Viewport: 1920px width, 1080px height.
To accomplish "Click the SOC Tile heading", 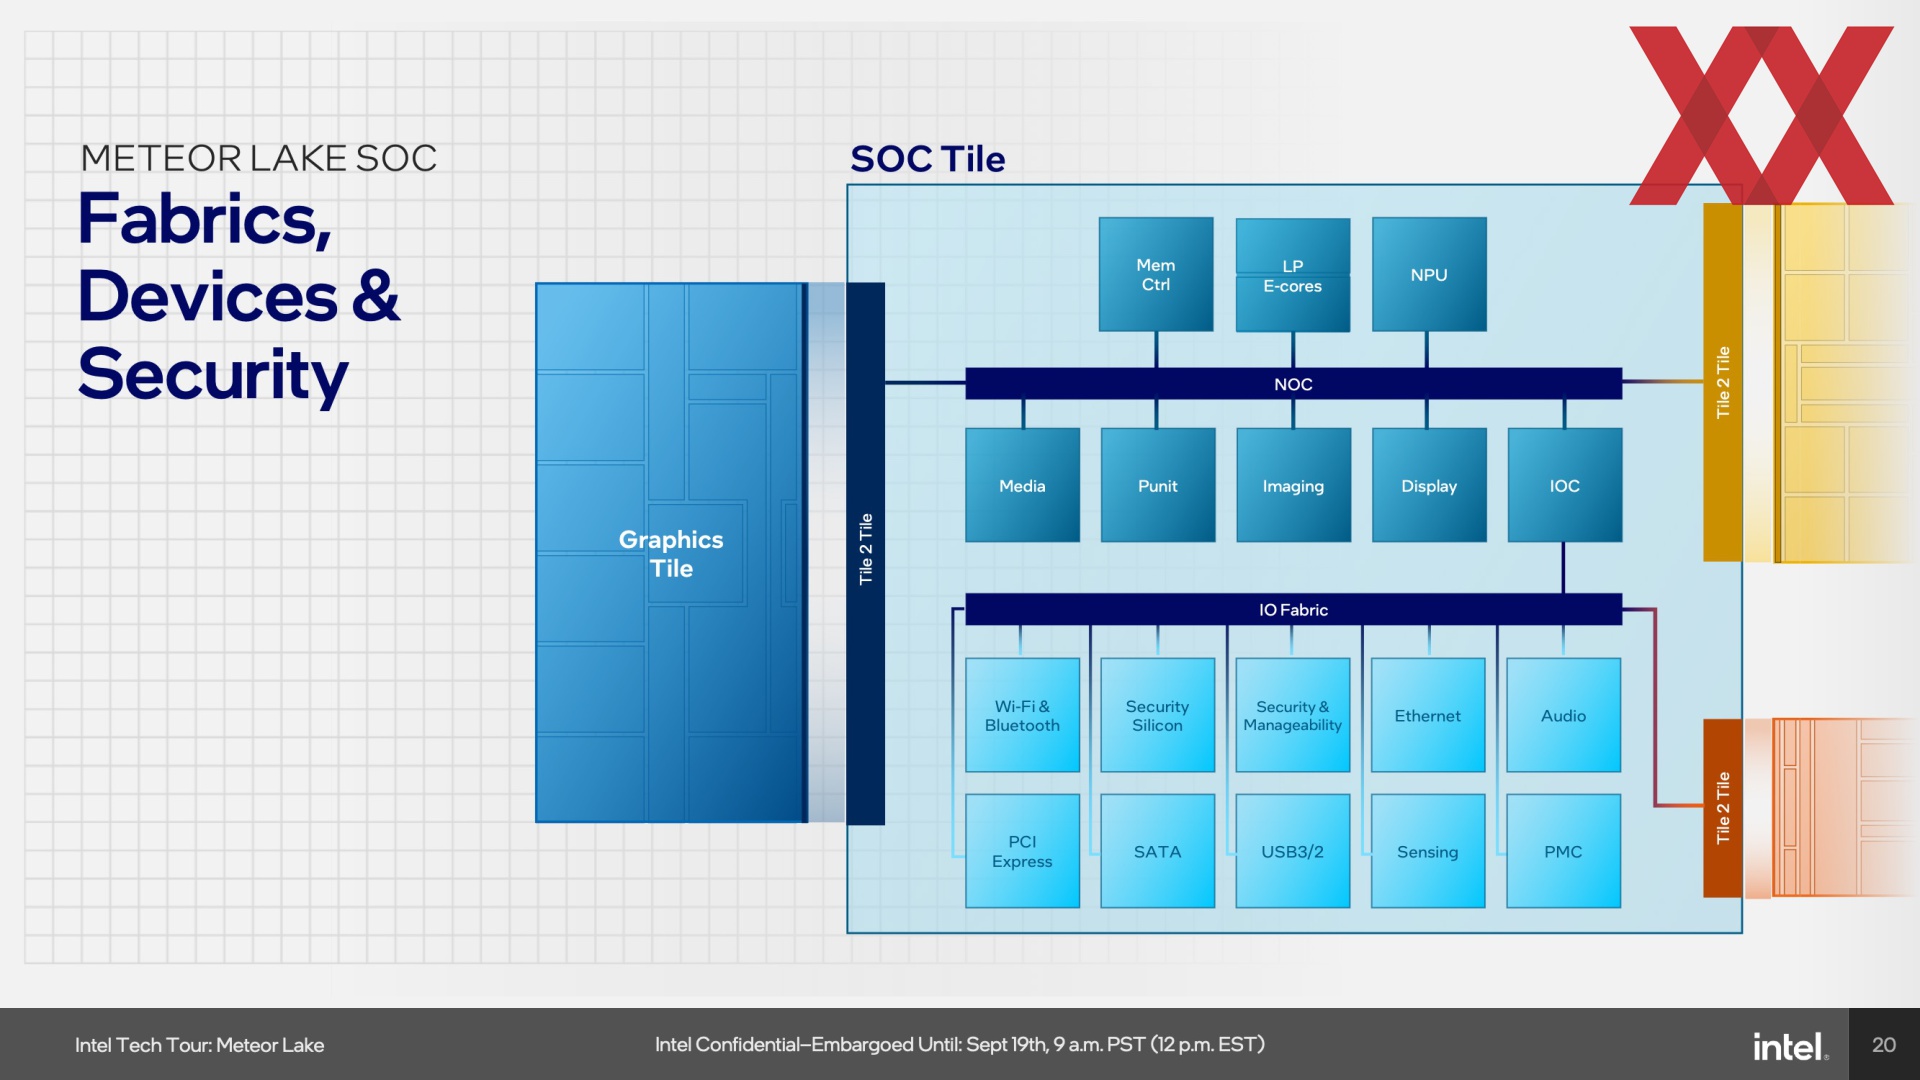I will [928, 159].
